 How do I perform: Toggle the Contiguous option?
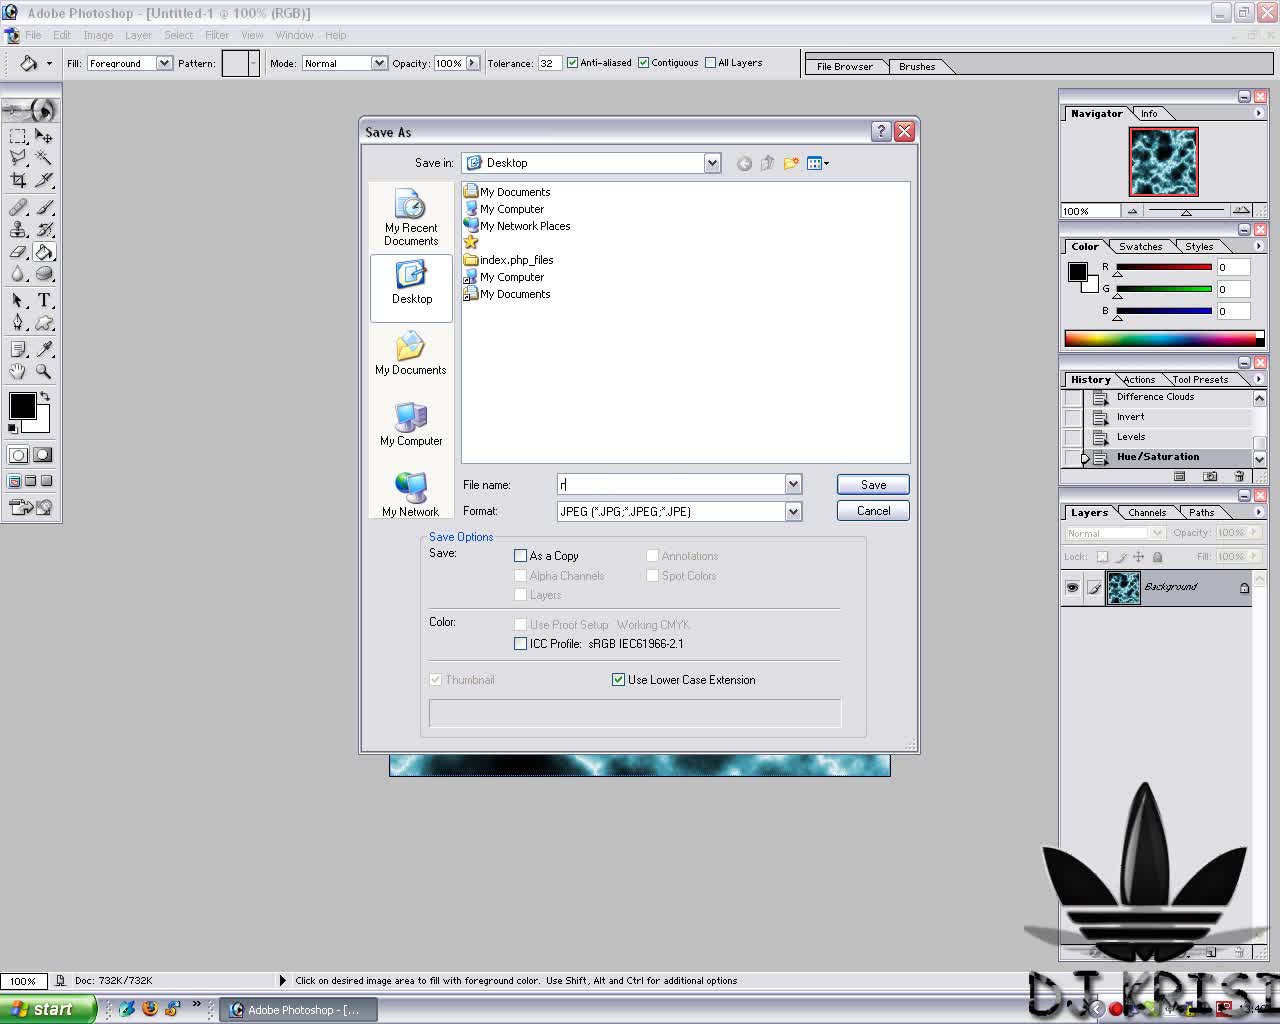tap(643, 63)
